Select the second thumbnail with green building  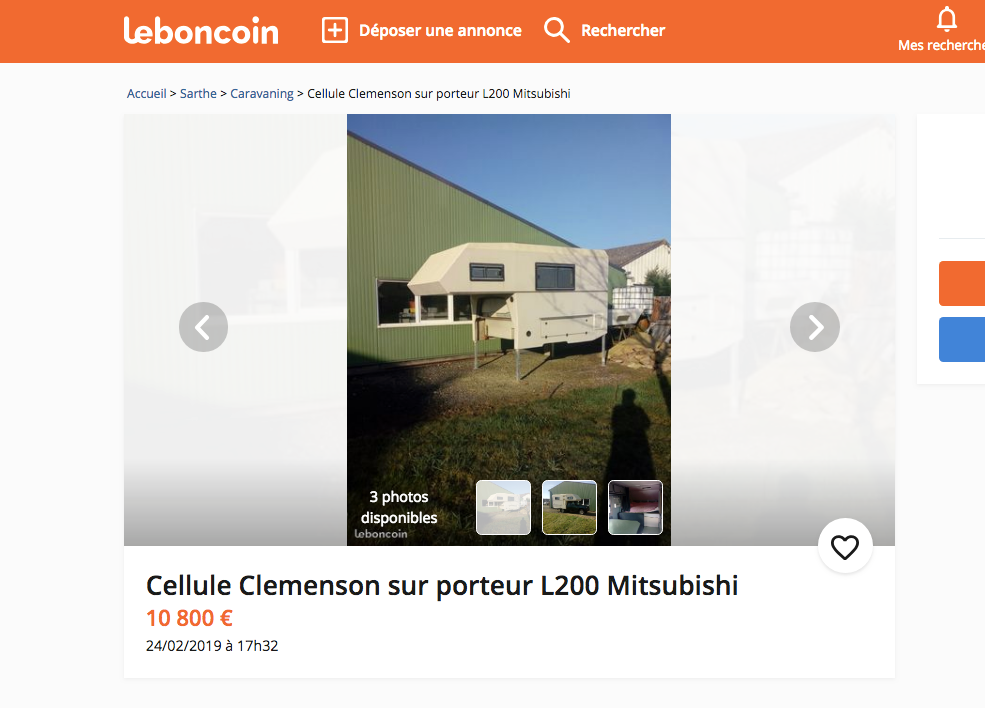click(x=569, y=507)
